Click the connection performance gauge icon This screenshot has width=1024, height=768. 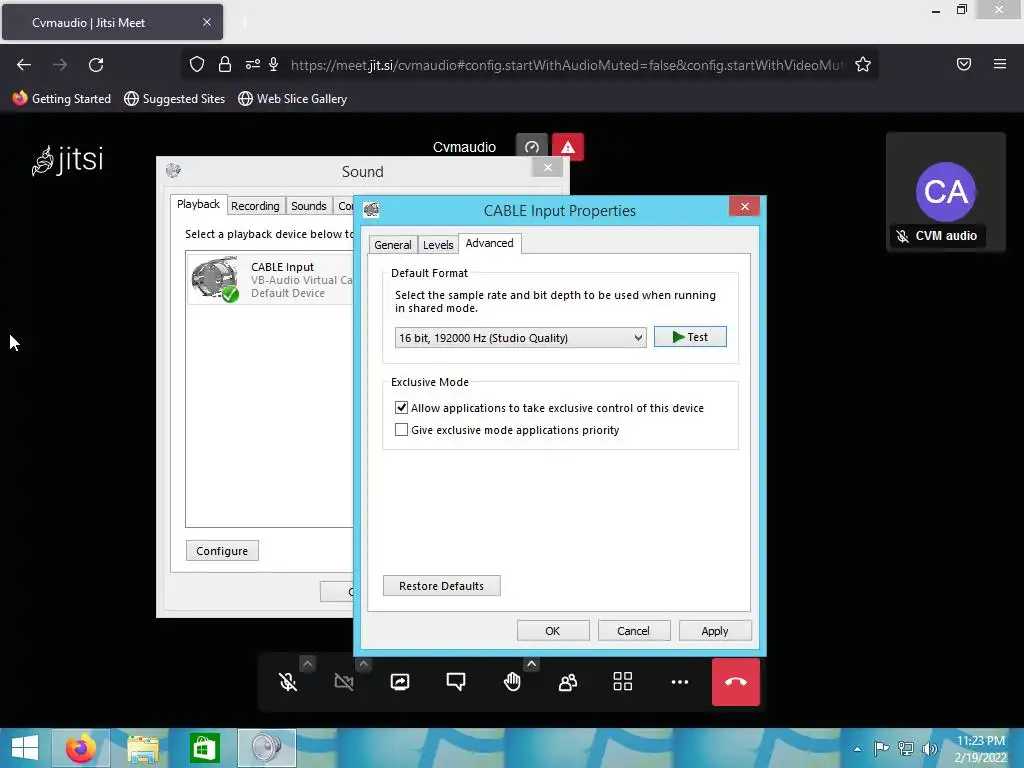(532, 147)
